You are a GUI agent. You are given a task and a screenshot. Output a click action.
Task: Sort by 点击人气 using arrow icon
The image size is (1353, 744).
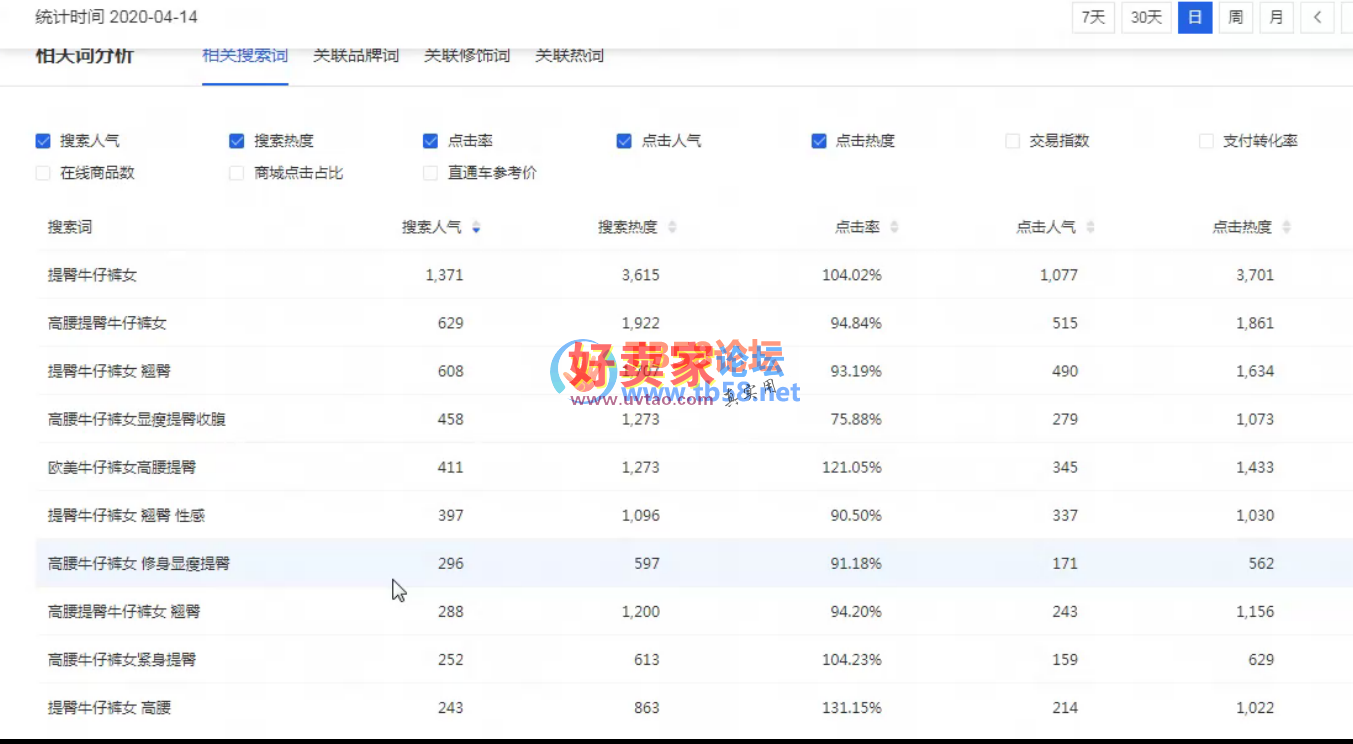pos(1090,228)
